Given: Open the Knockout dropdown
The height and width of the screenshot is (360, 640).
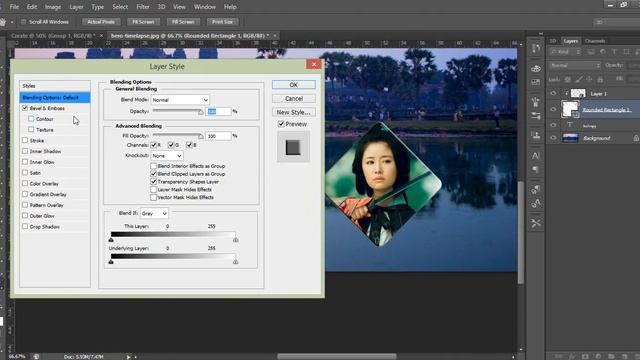Looking at the screenshot, I should point(167,156).
